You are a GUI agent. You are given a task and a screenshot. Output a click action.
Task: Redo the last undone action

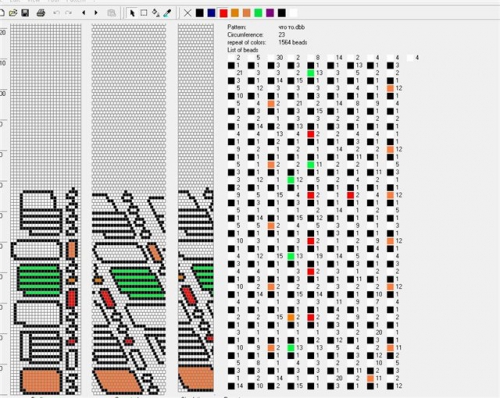[x=68, y=13]
